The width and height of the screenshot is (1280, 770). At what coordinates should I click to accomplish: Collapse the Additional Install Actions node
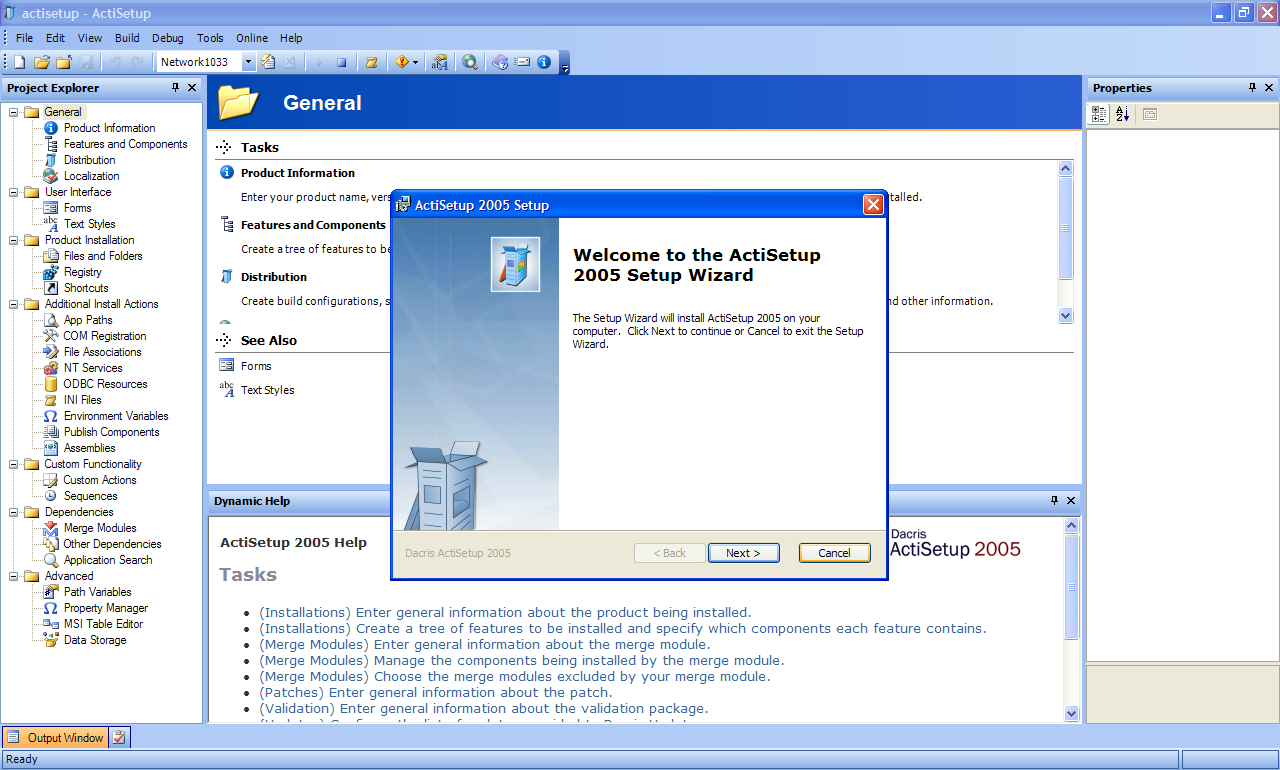pyautogui.click(x=14, y=304)
